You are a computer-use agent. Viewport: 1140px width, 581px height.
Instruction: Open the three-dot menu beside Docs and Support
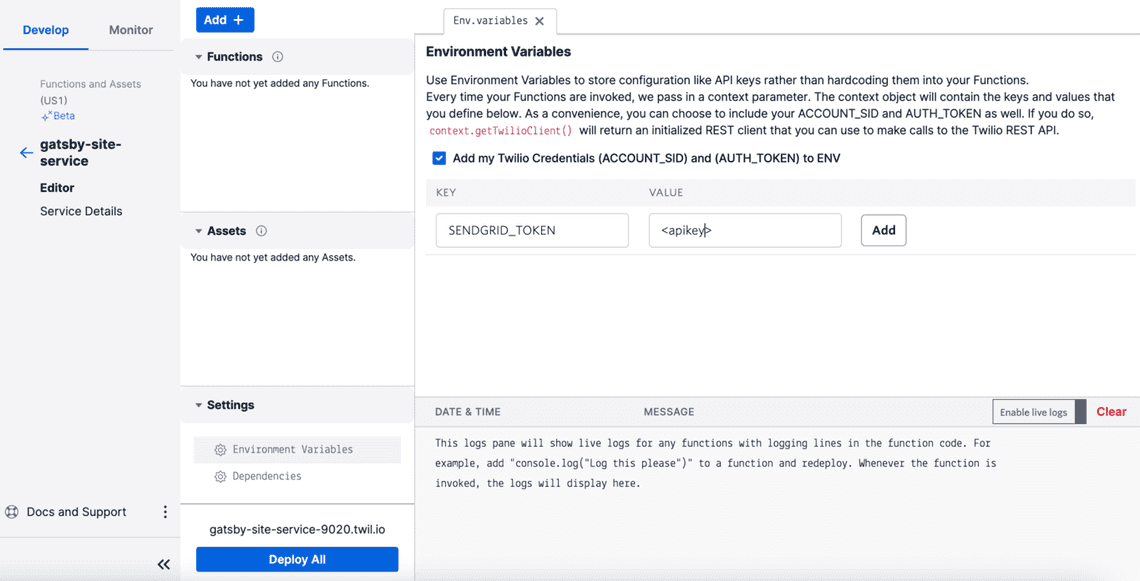click(x=165, y=512)
